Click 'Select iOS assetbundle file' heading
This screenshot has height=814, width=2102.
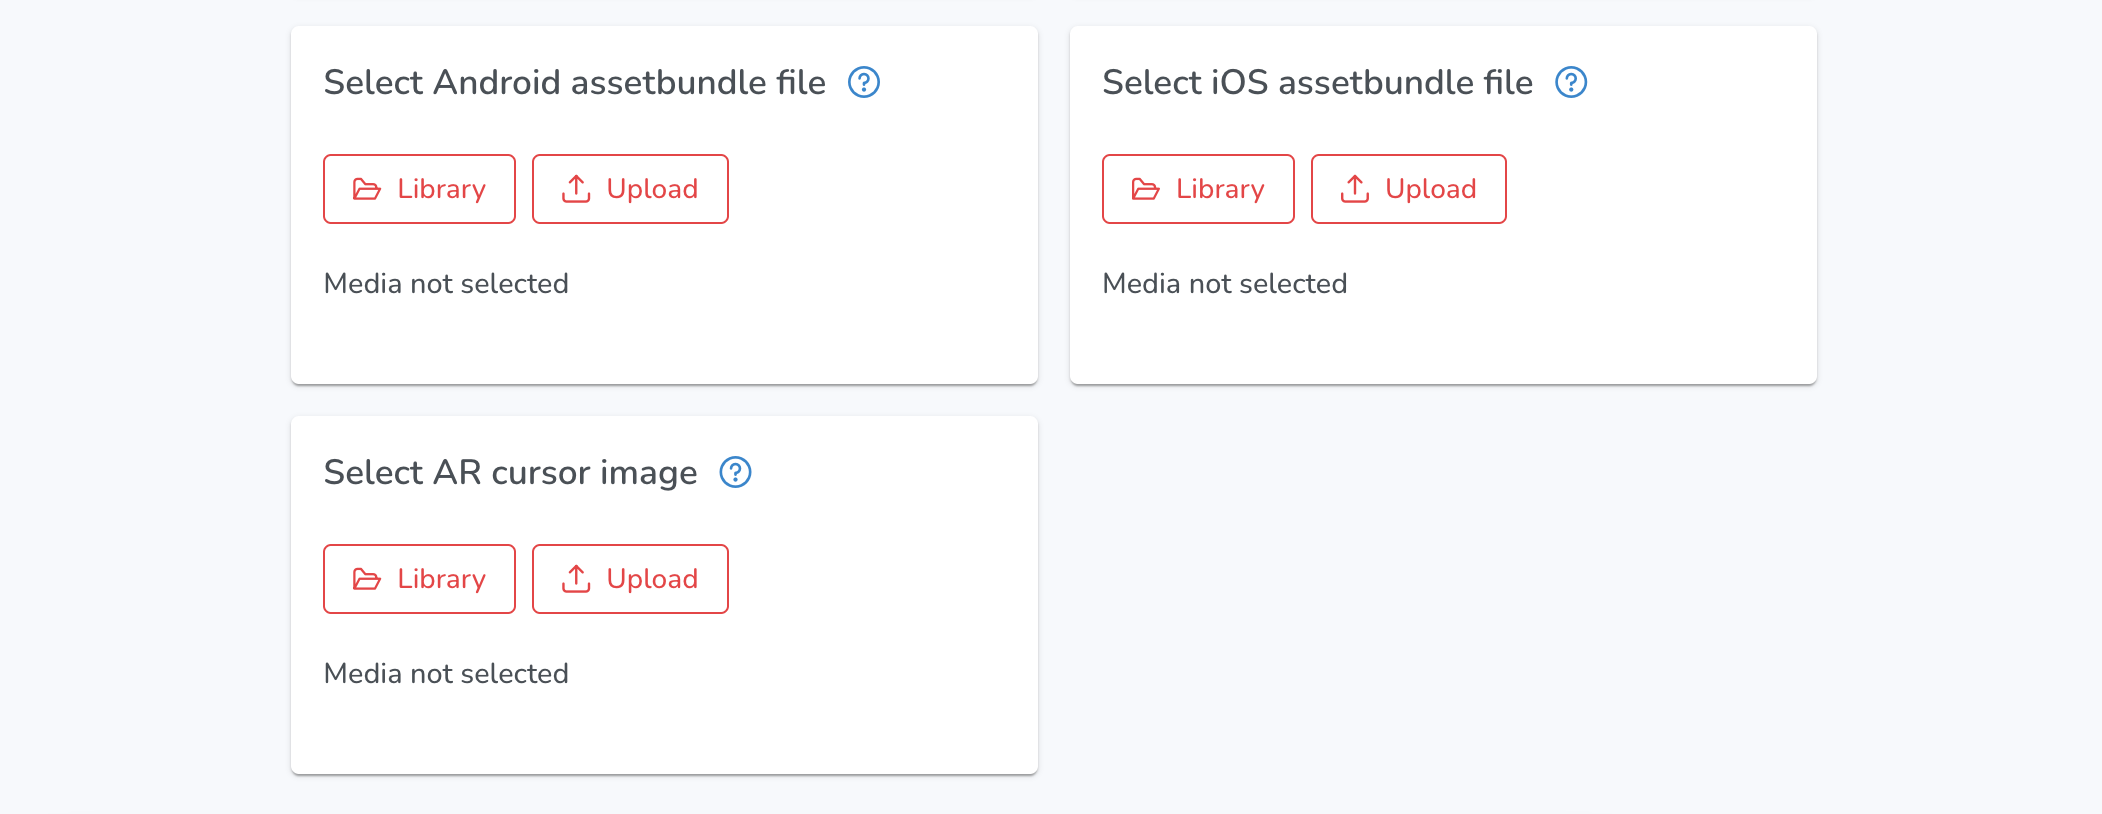click(x=1317, y=82)
